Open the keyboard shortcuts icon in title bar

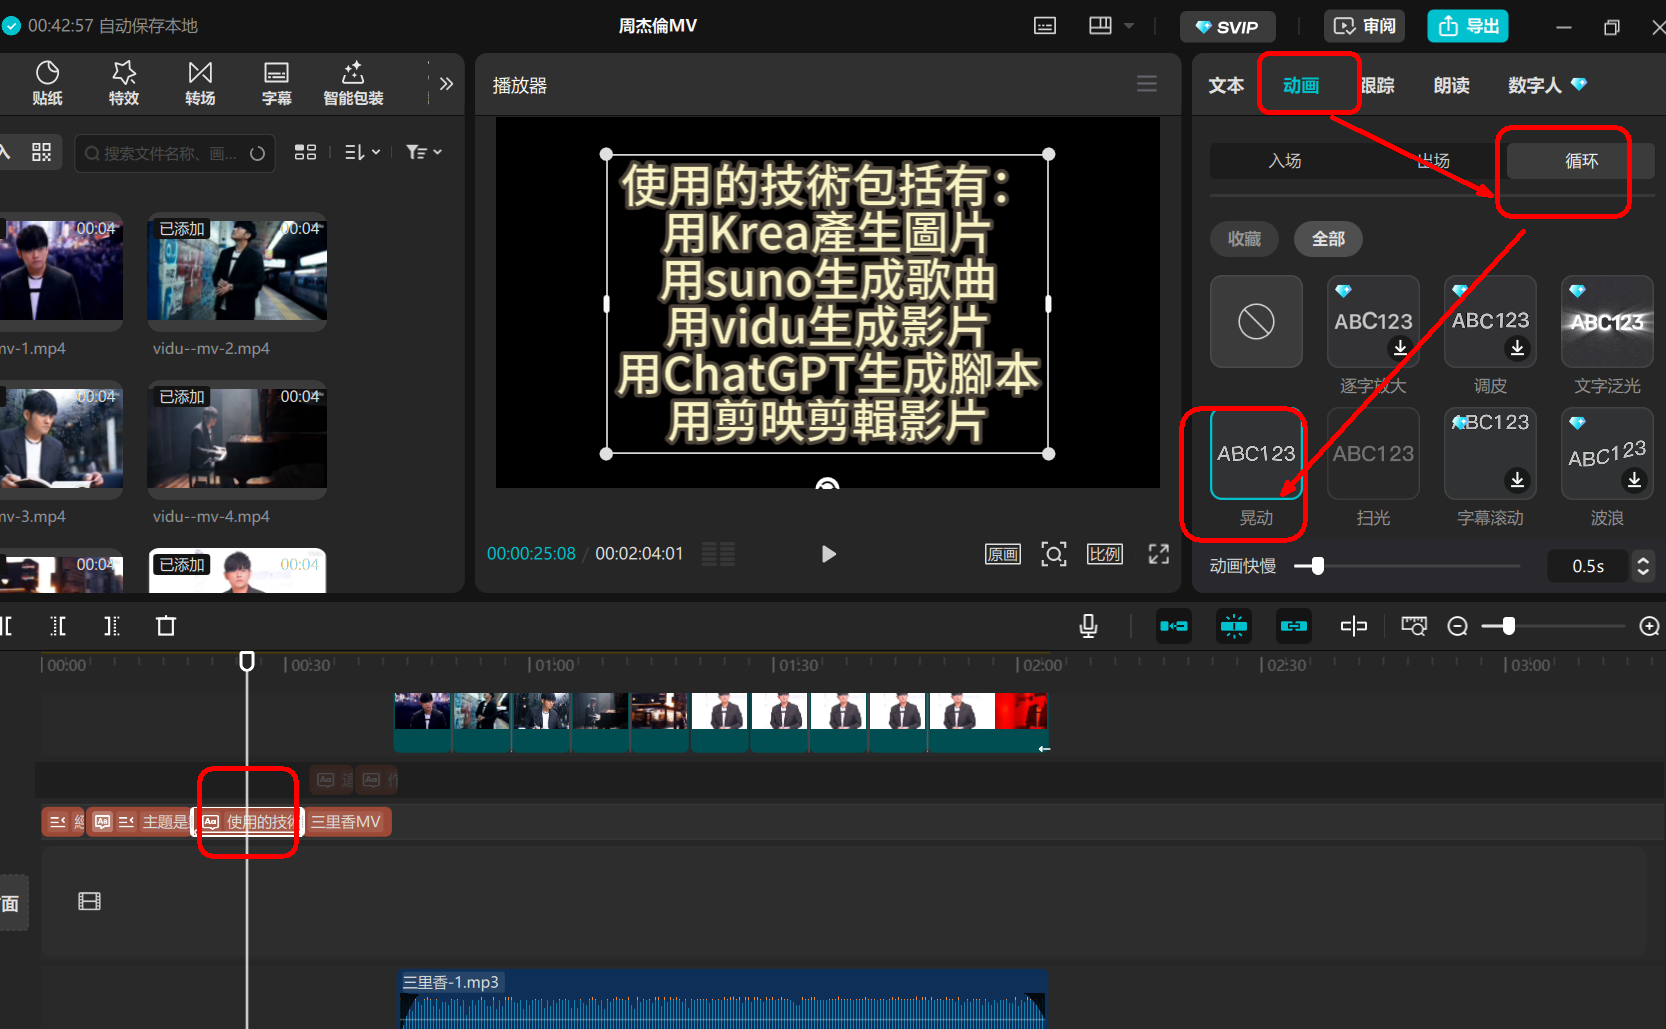pos(1045,26)
